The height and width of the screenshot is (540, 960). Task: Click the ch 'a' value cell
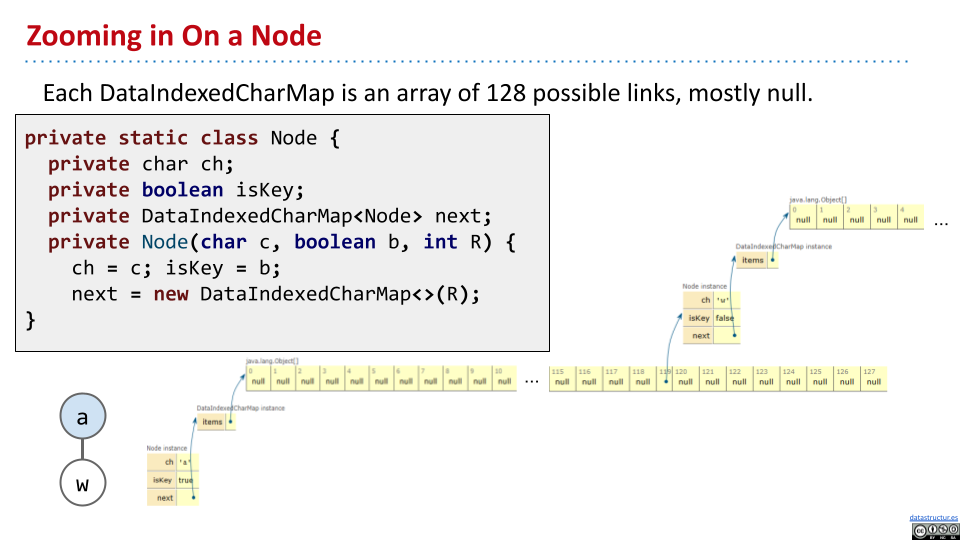186,462
